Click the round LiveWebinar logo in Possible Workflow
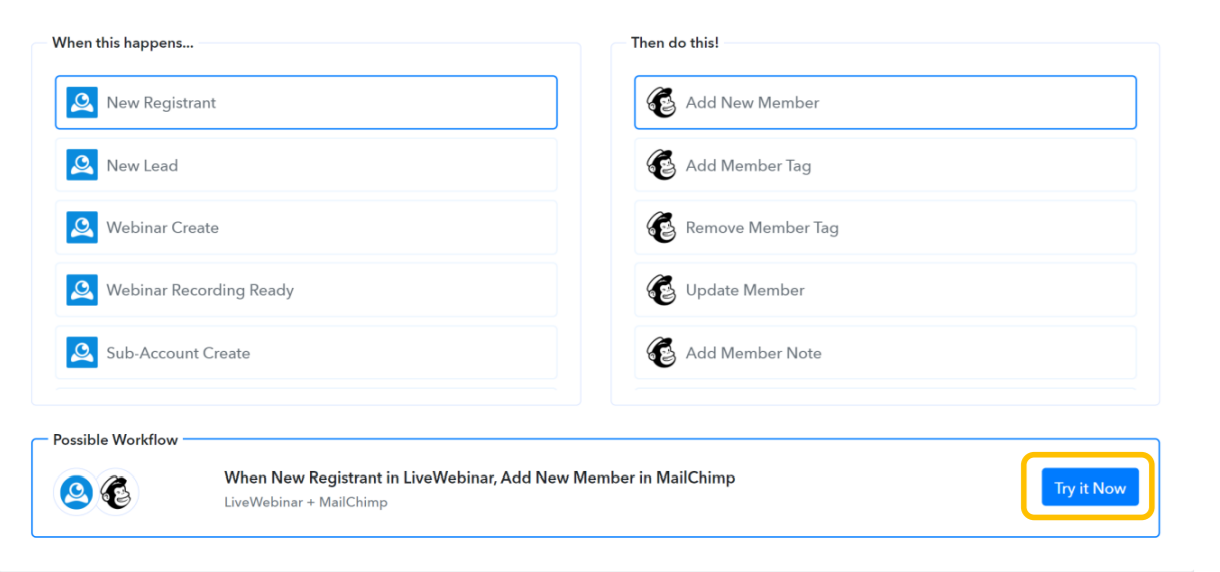Viewport: 1220px width, 572px height. pos(76,491)
